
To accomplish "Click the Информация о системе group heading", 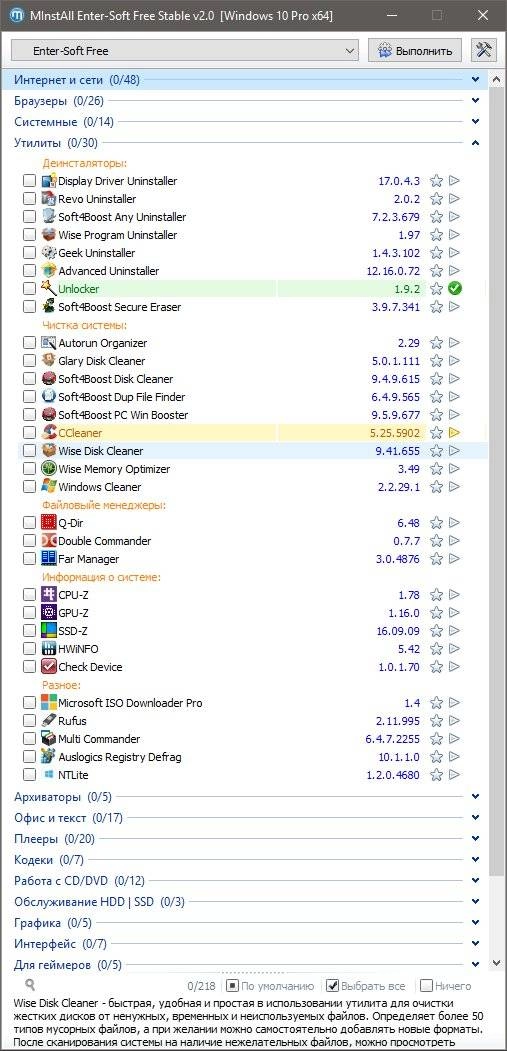I will pos(101,577).
